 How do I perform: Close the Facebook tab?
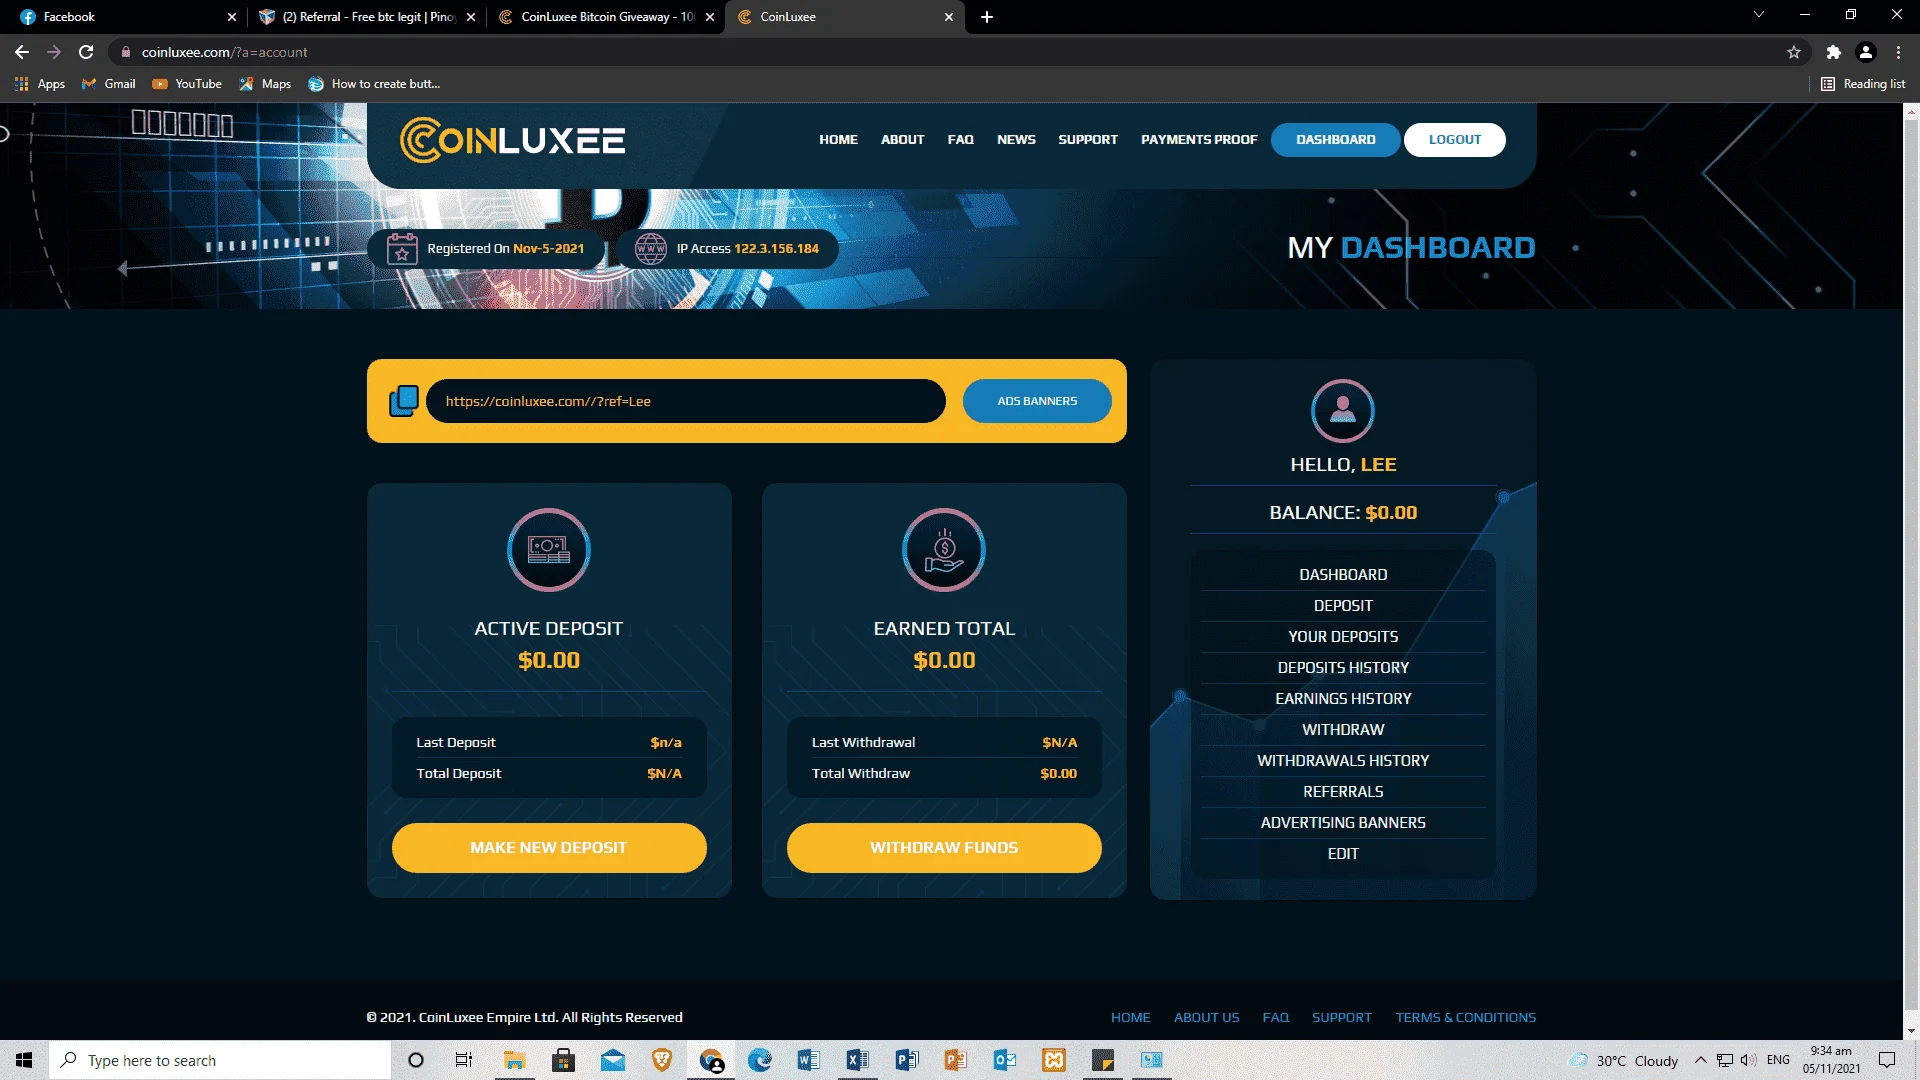pyautogui.click(x=232, y=17)
